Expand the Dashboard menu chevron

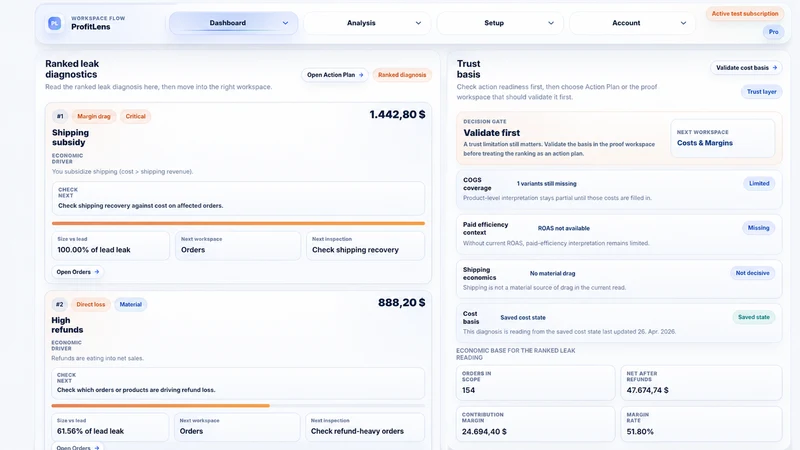pos(285,23)
